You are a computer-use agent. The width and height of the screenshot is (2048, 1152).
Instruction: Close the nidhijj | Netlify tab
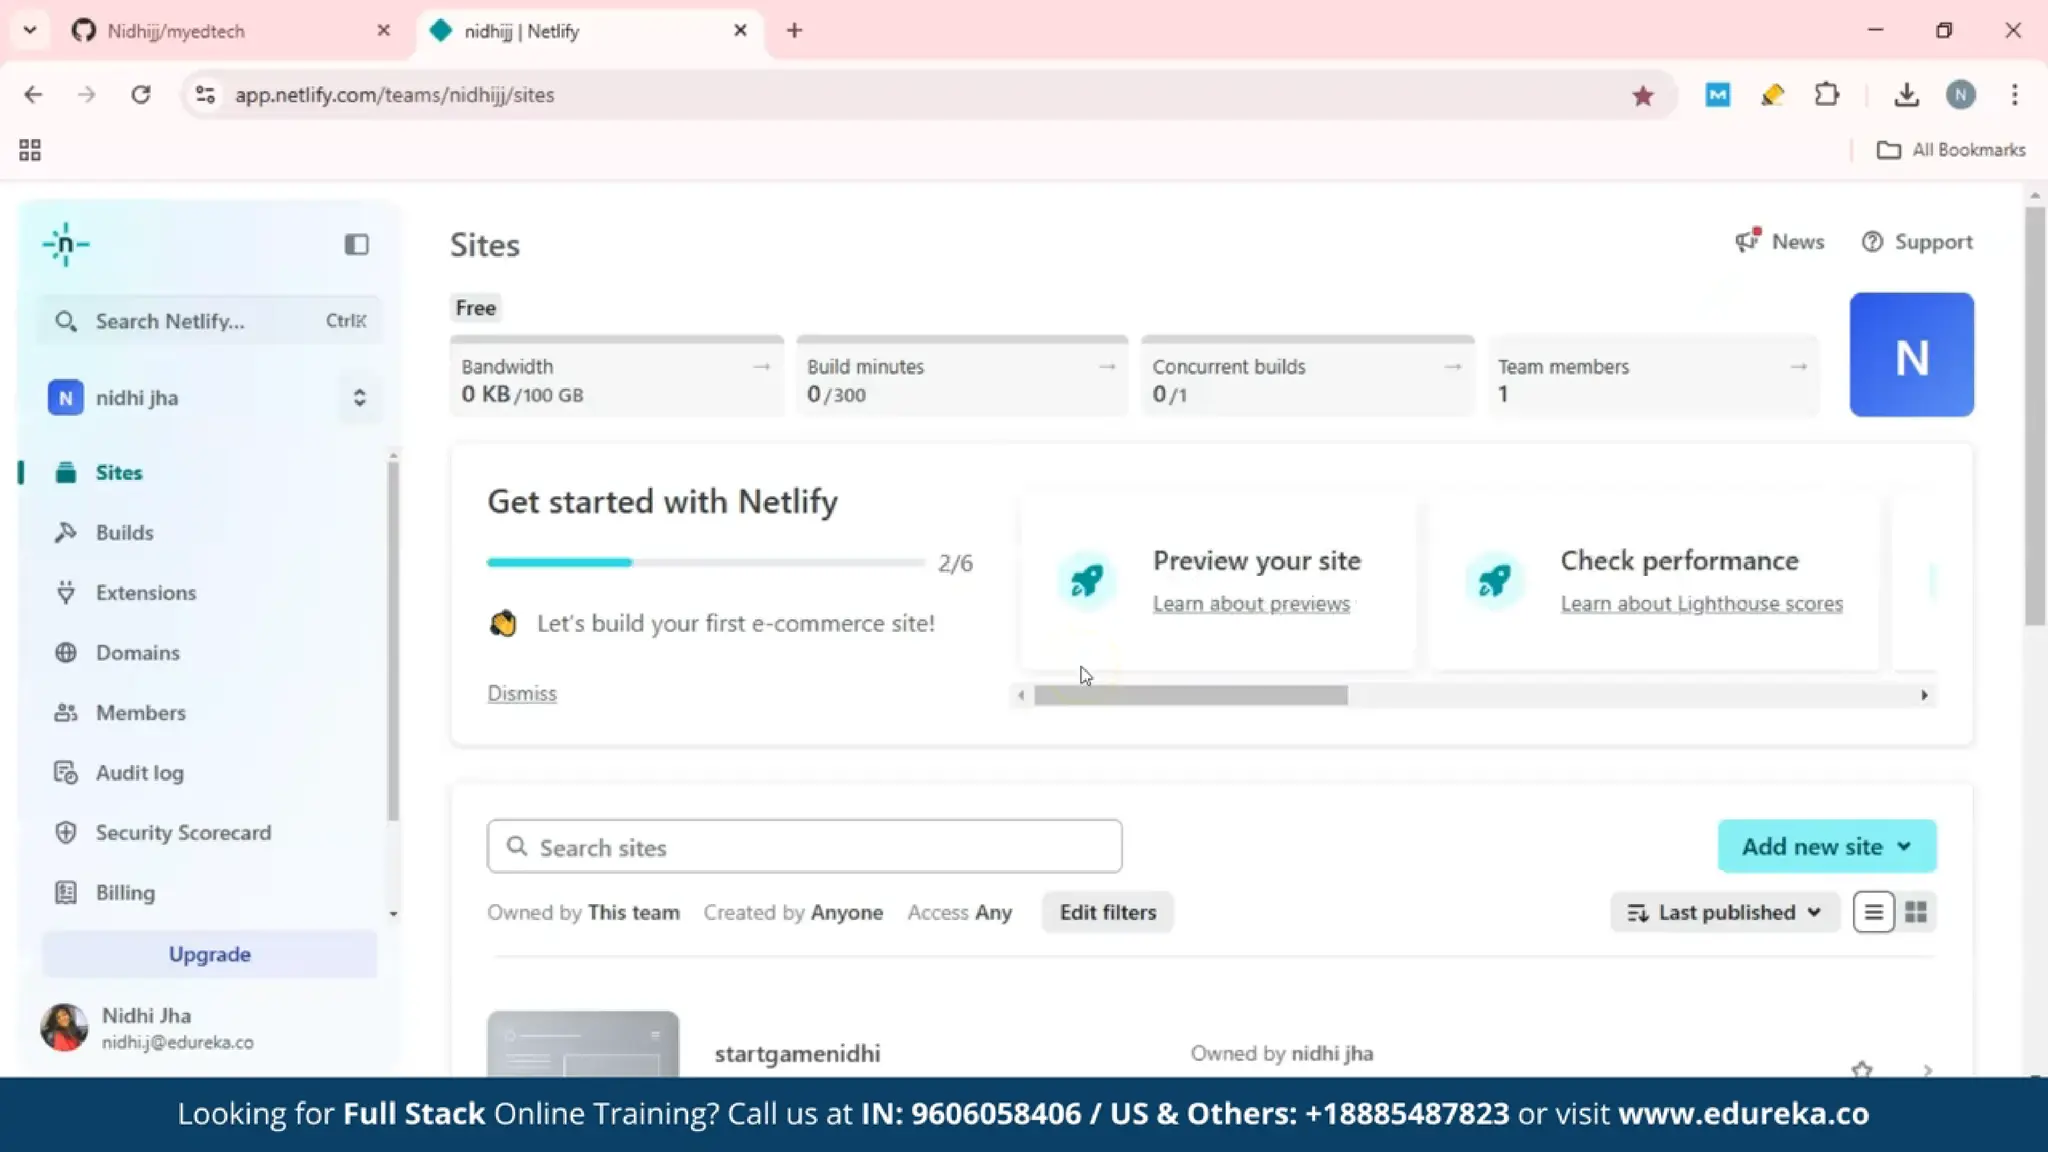point(740,31)
